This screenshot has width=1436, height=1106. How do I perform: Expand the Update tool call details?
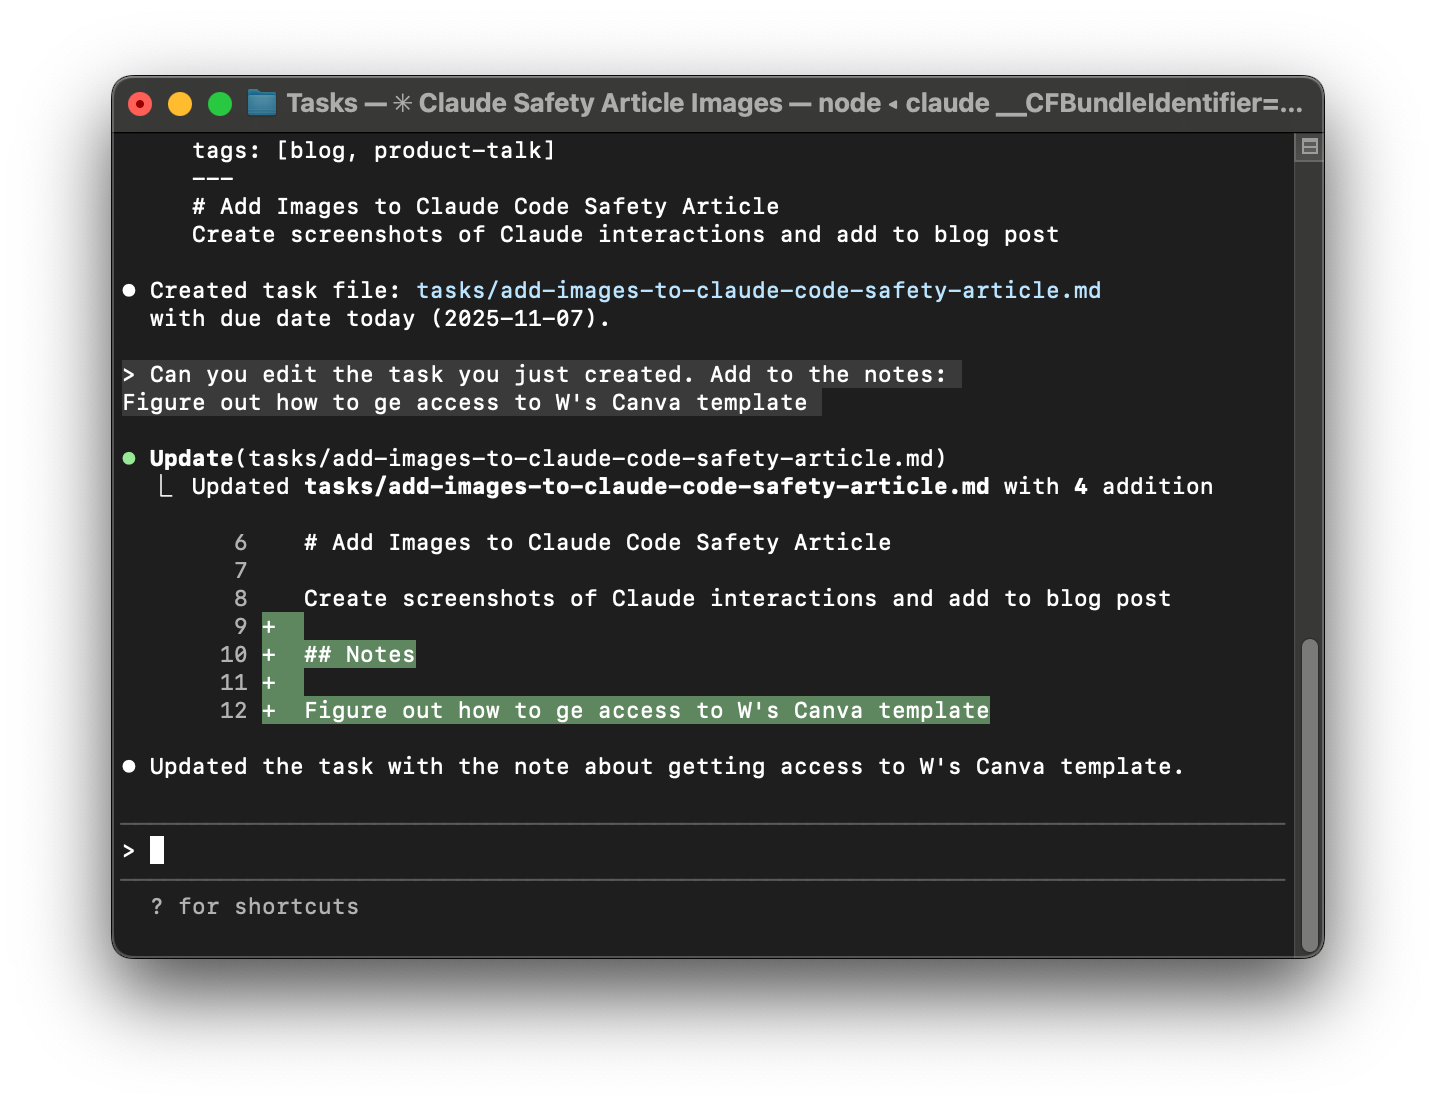point(189,458)
